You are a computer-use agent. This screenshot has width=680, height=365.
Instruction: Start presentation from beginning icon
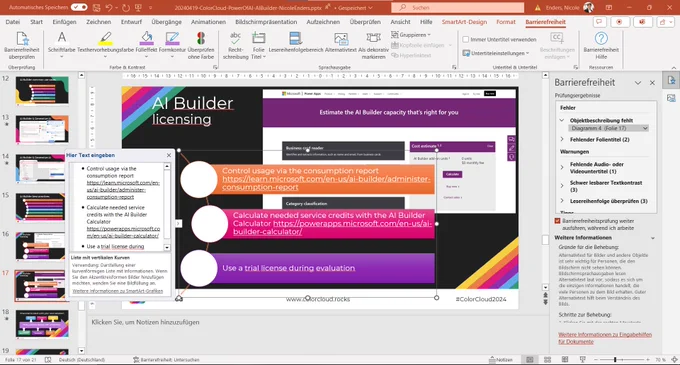tap(138, 7)
